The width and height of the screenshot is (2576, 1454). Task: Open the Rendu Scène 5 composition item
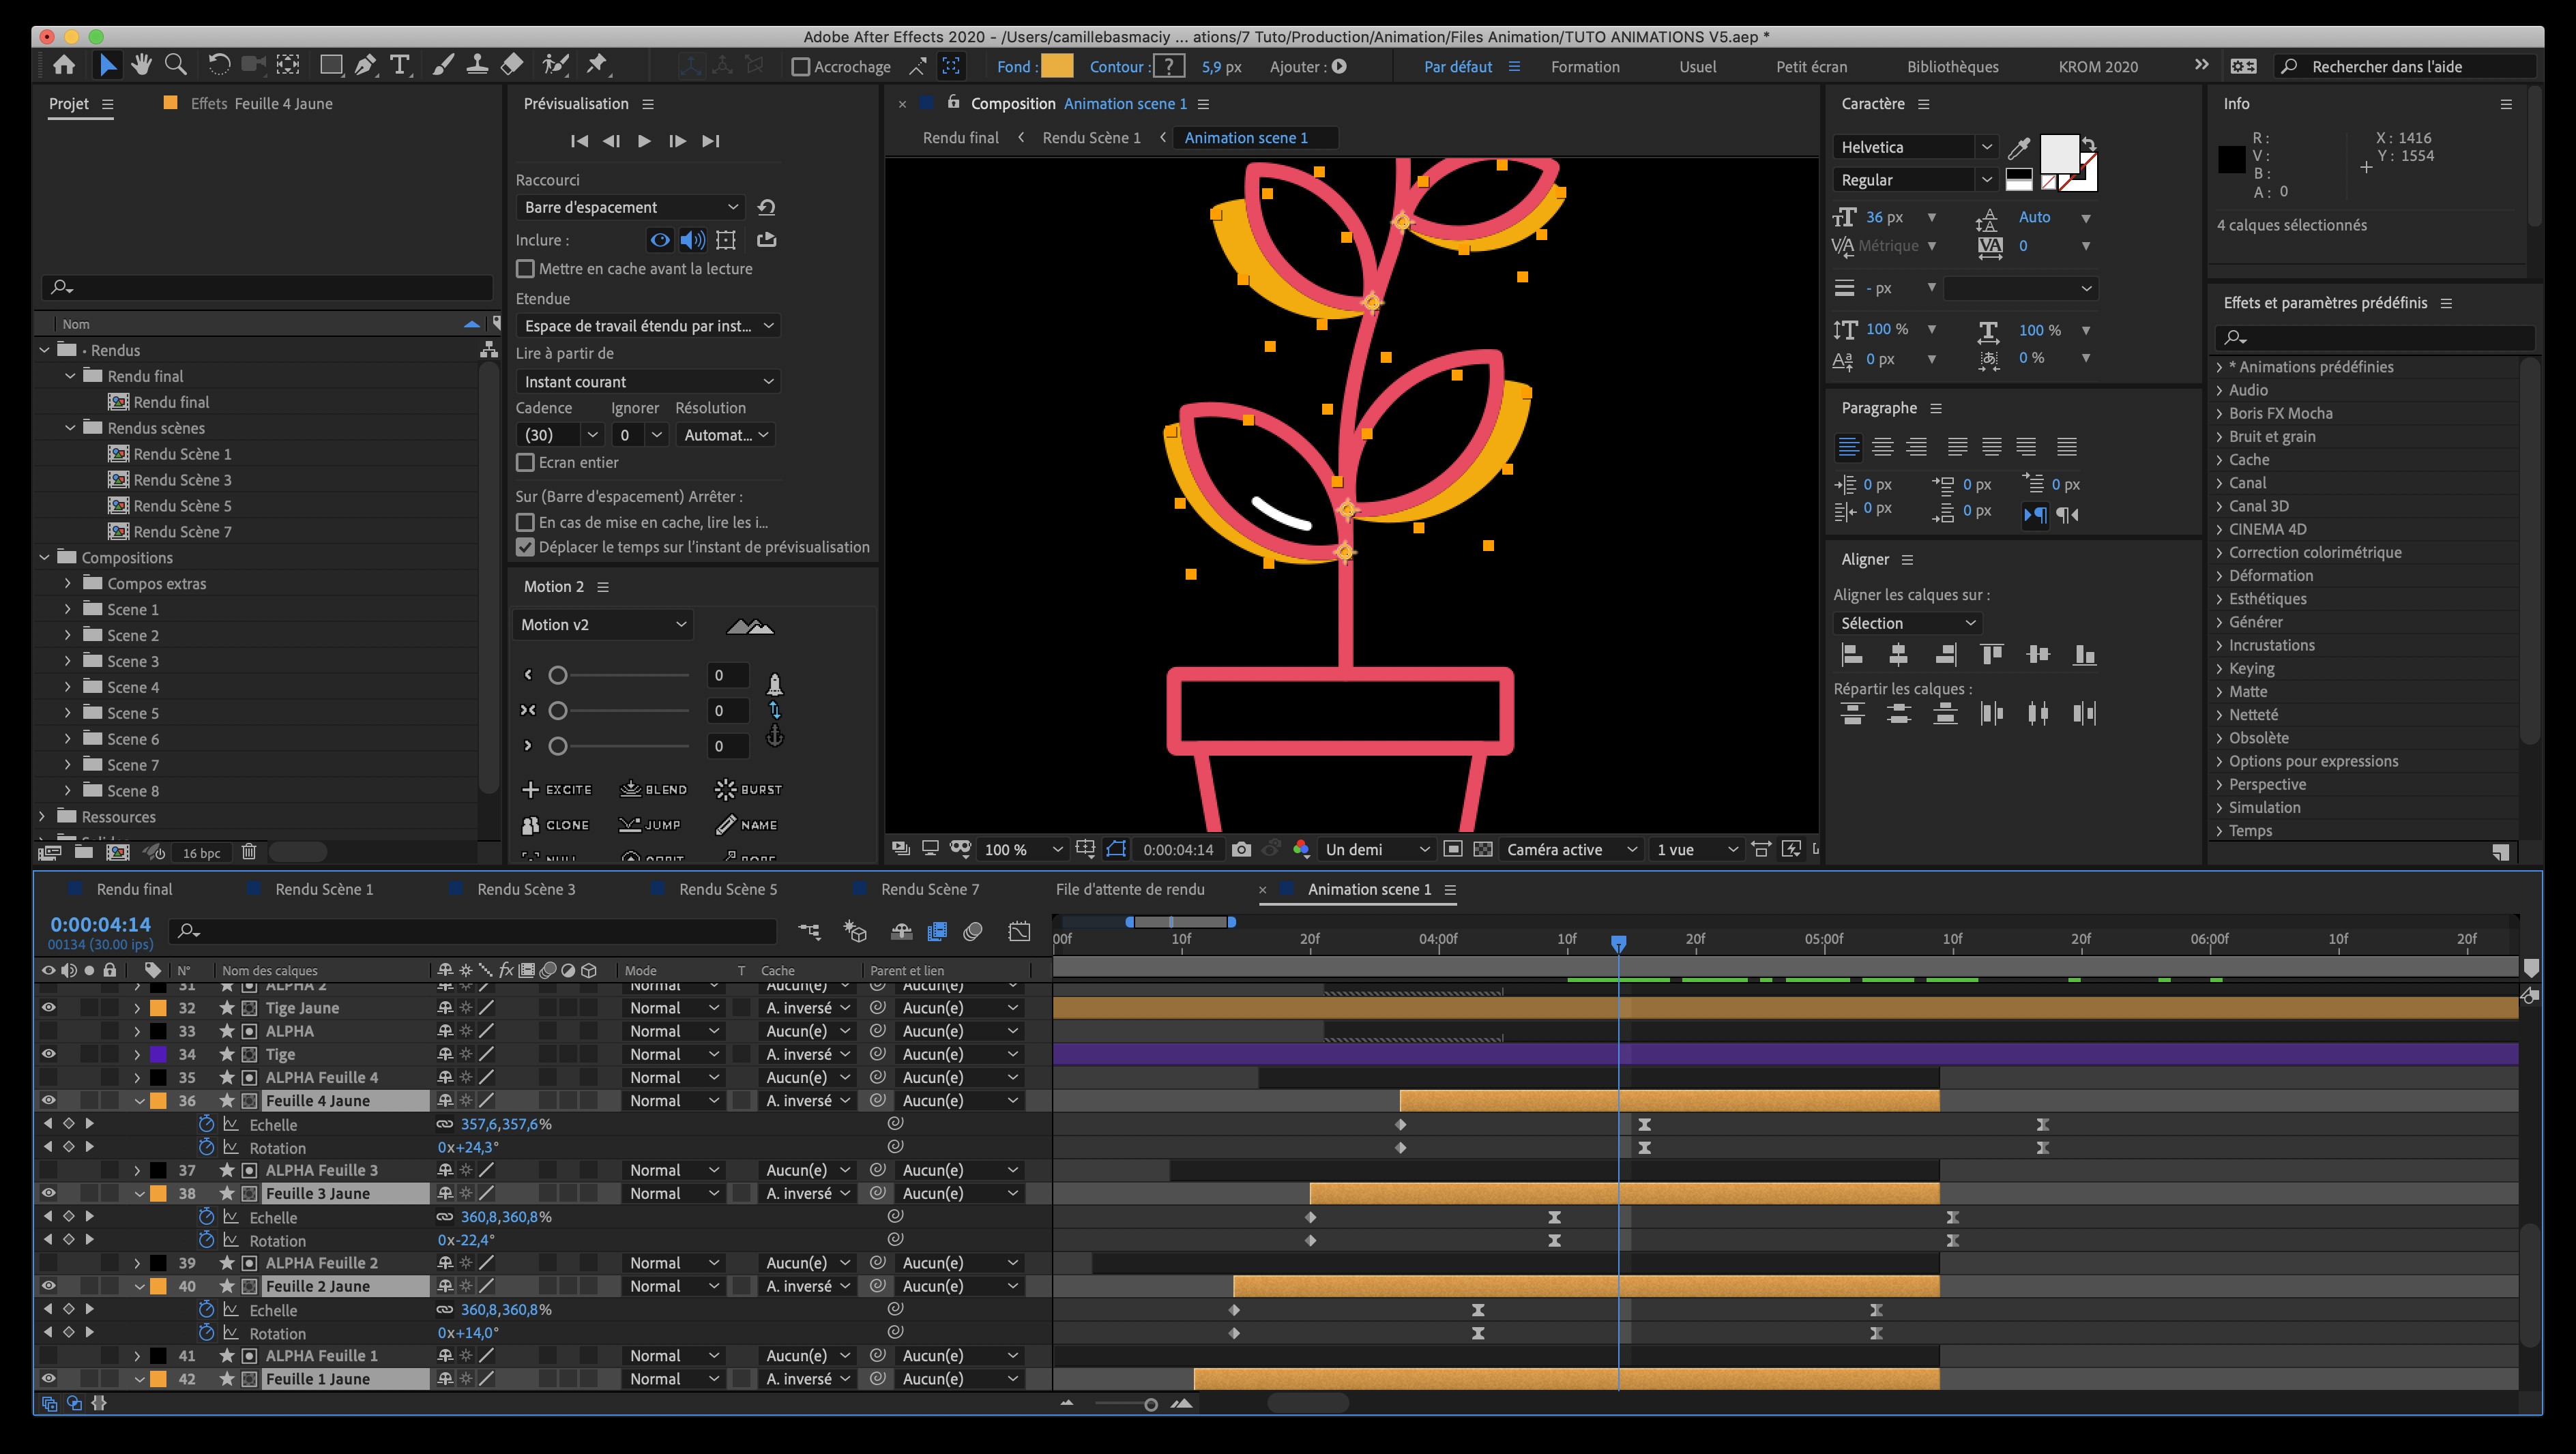pos(181,506)
